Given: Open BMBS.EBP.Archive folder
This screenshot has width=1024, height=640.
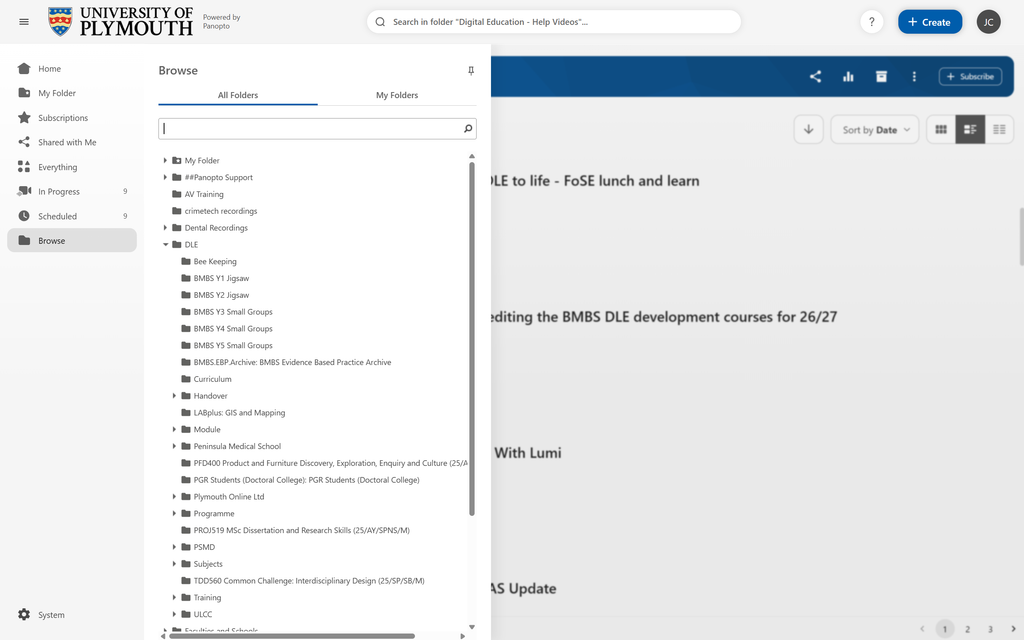Looking at the screenshot, I should tap(286, 362).
